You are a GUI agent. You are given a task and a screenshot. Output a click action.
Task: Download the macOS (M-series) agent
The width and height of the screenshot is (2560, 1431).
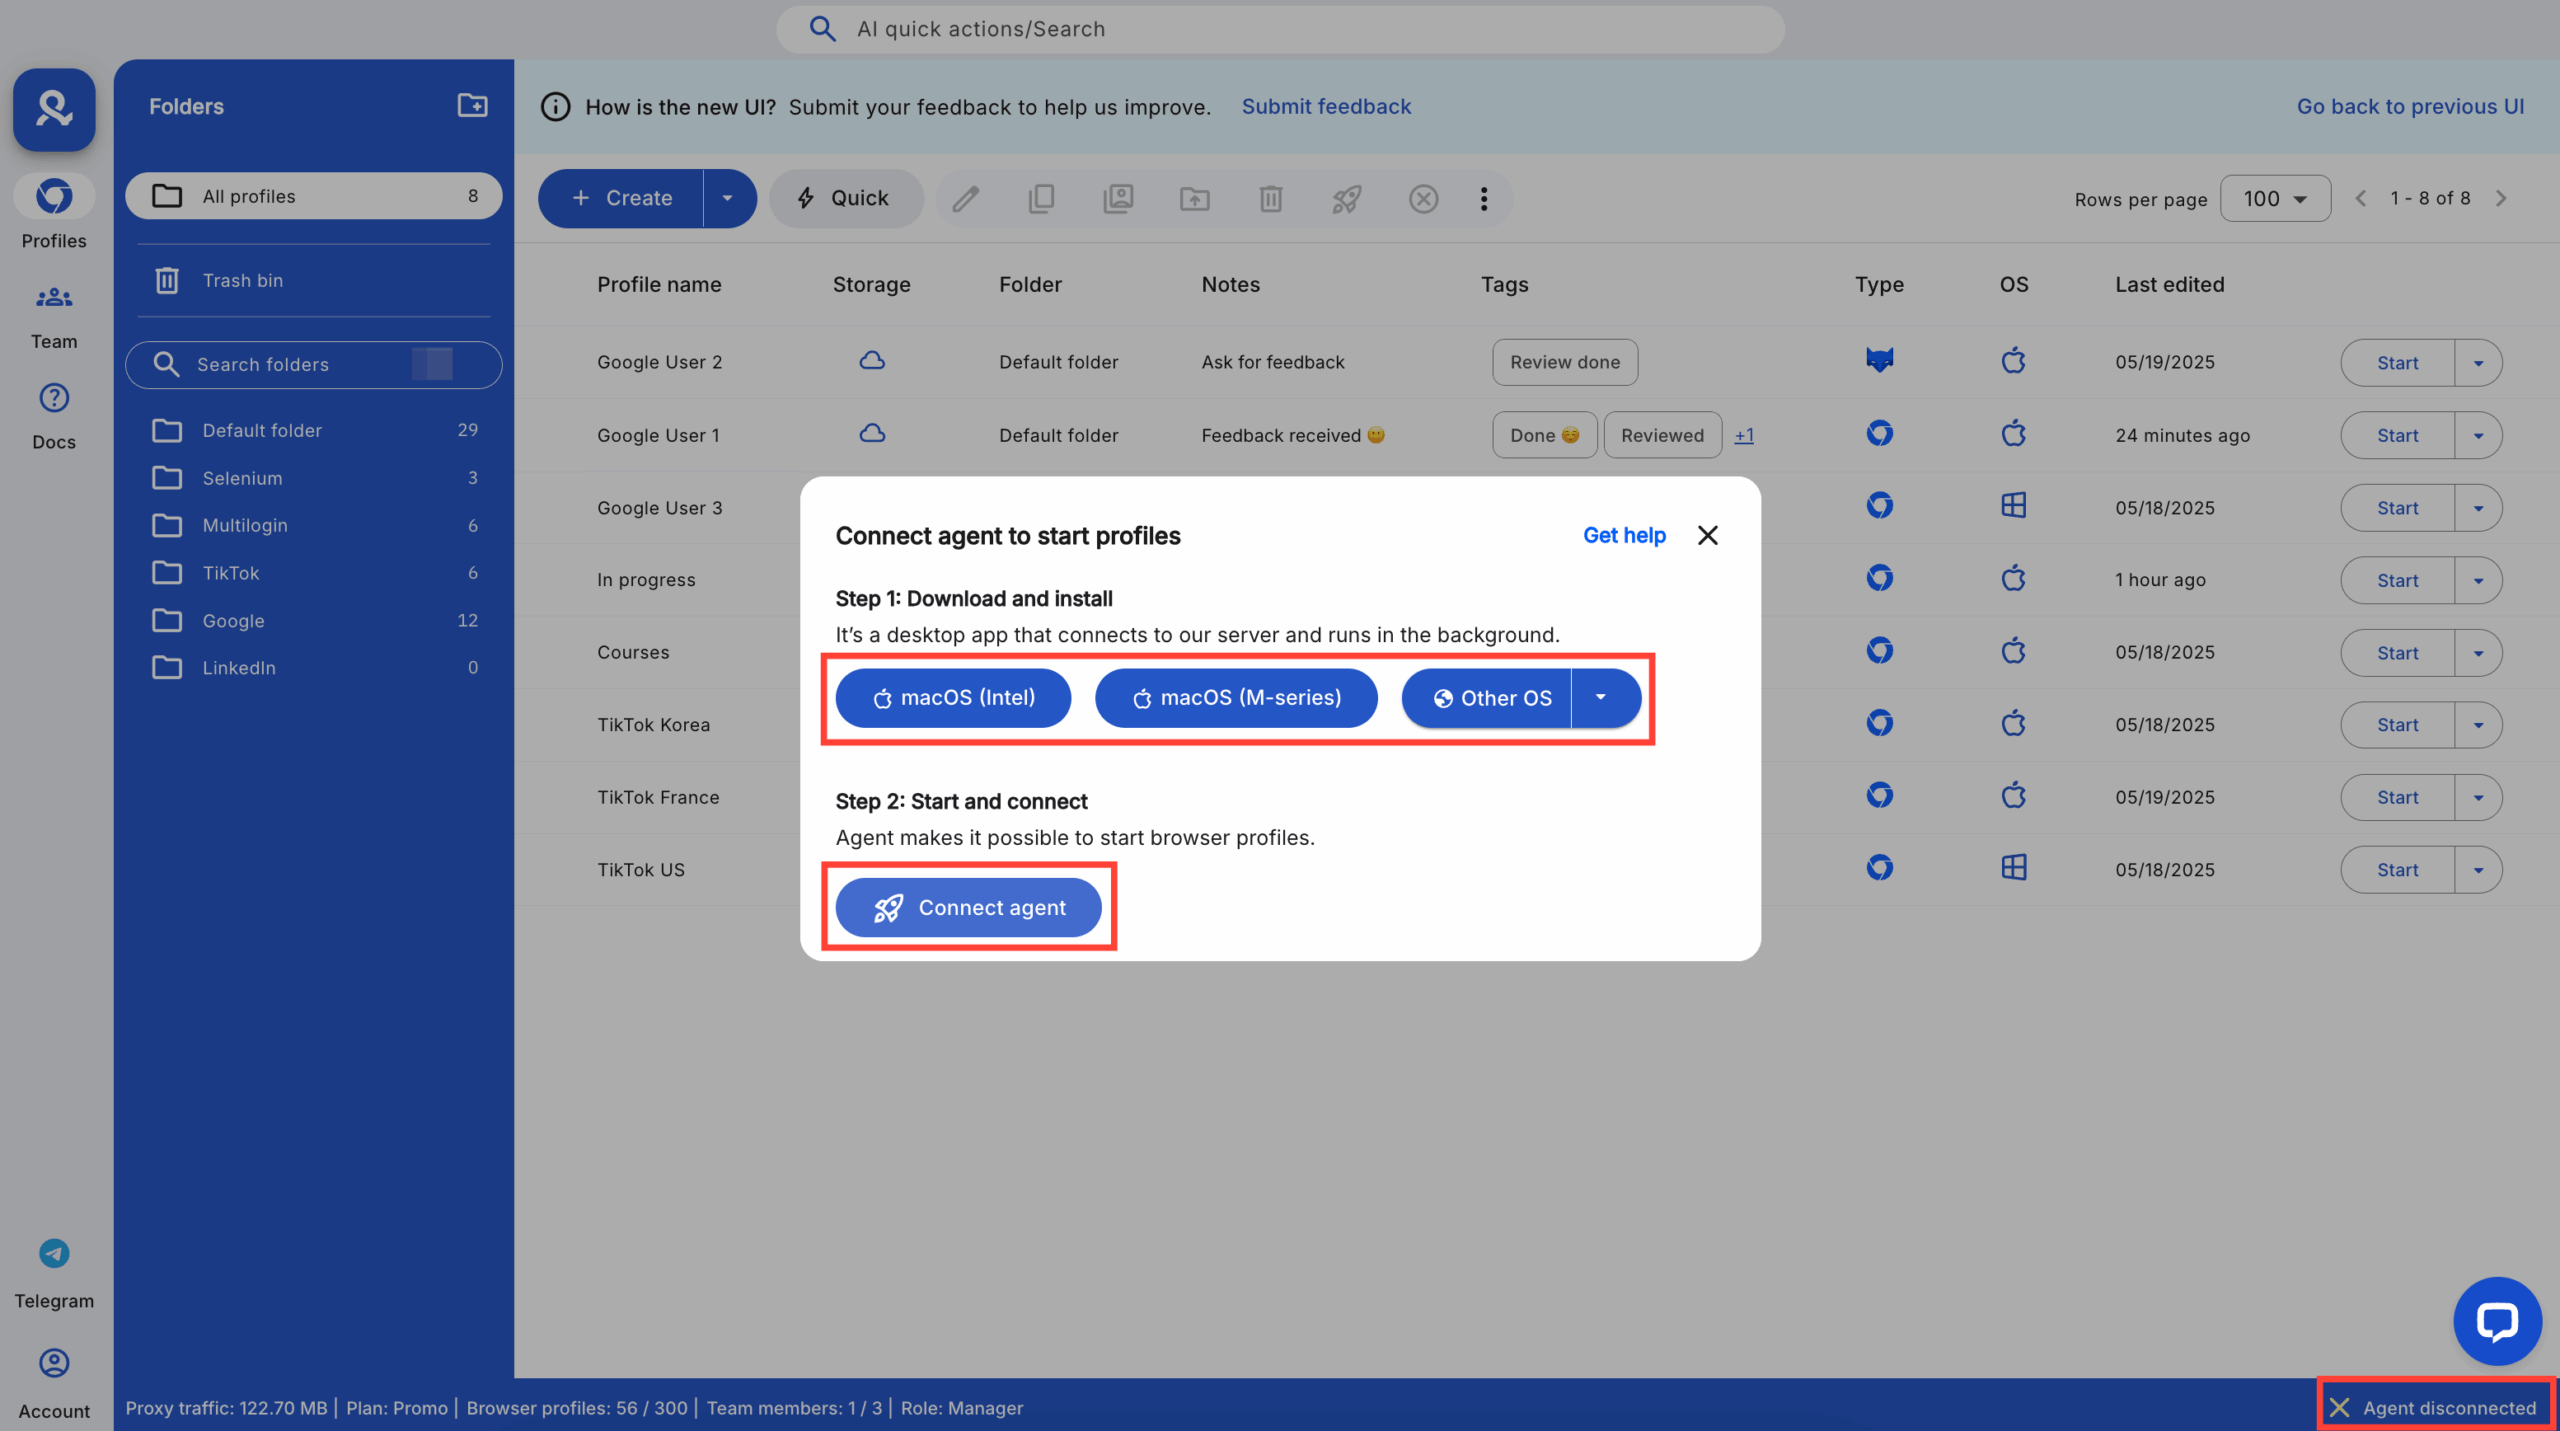click(x=1236, y=697)
